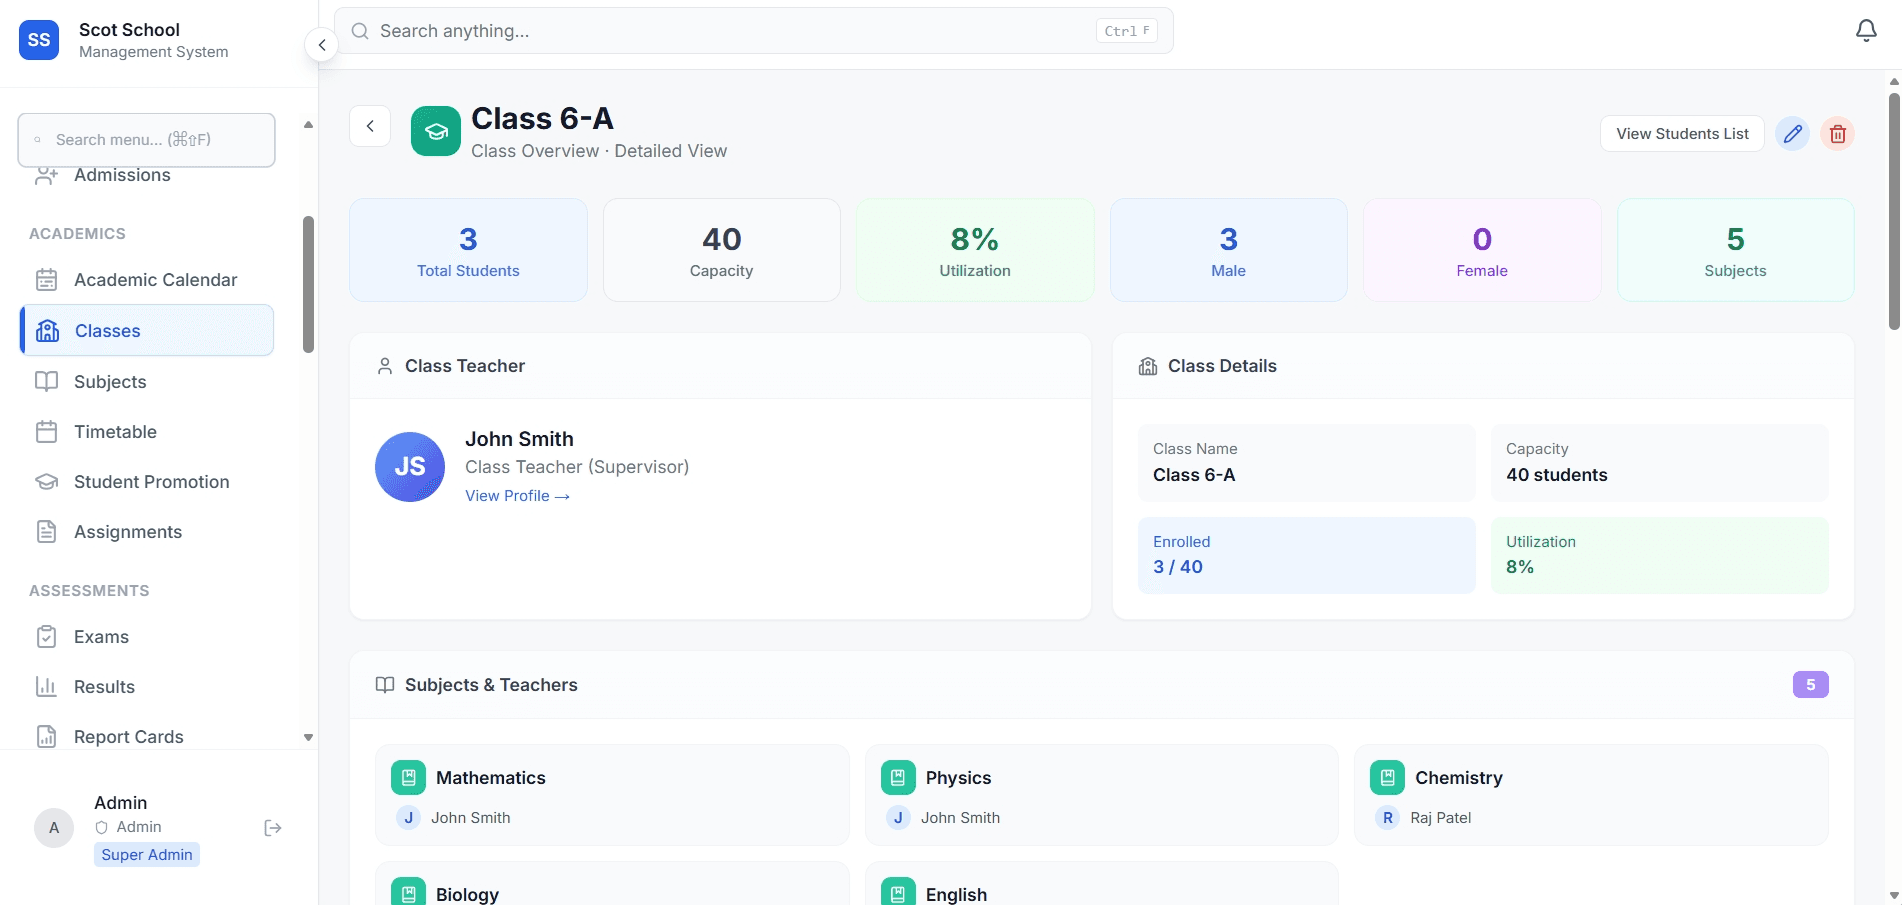Click the Mathematics subject icon
This screenshot has height=905, width=1902.
coord(408,778)
